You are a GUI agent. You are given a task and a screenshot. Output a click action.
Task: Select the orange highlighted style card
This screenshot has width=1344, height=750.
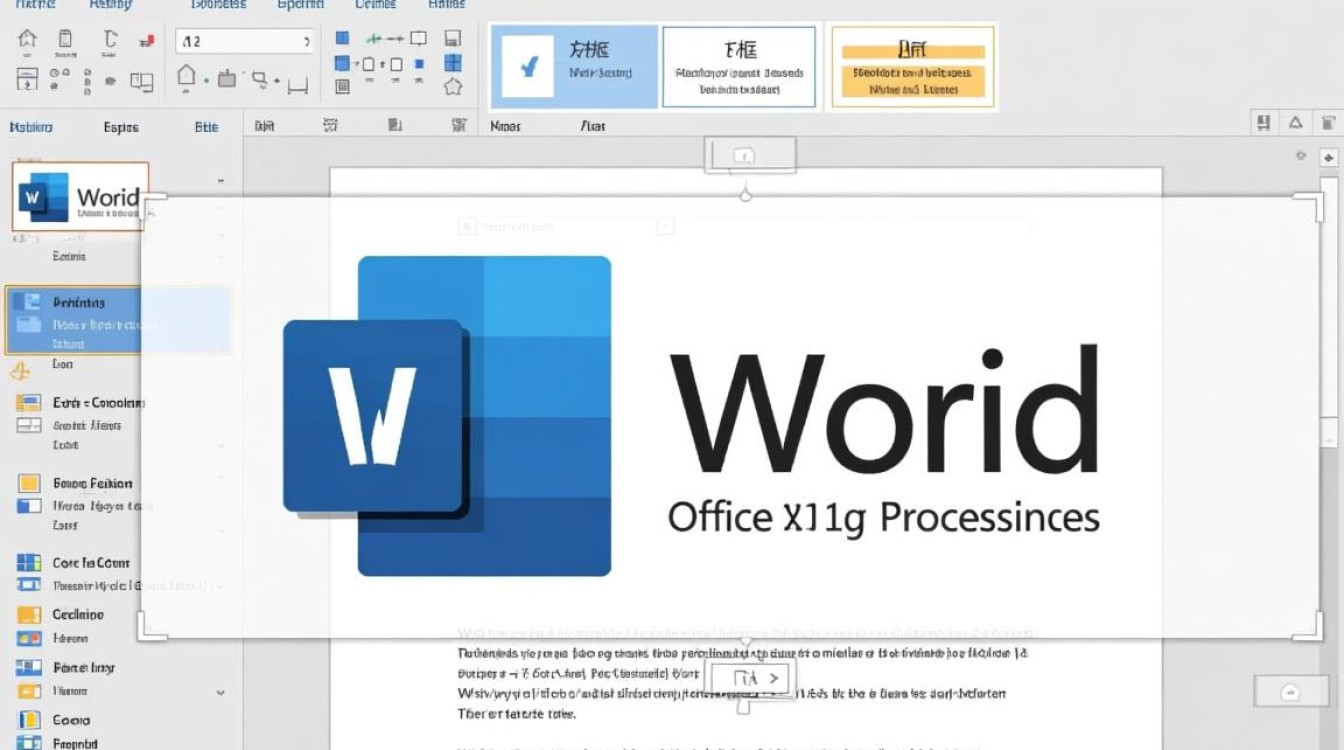coord(913,67)
